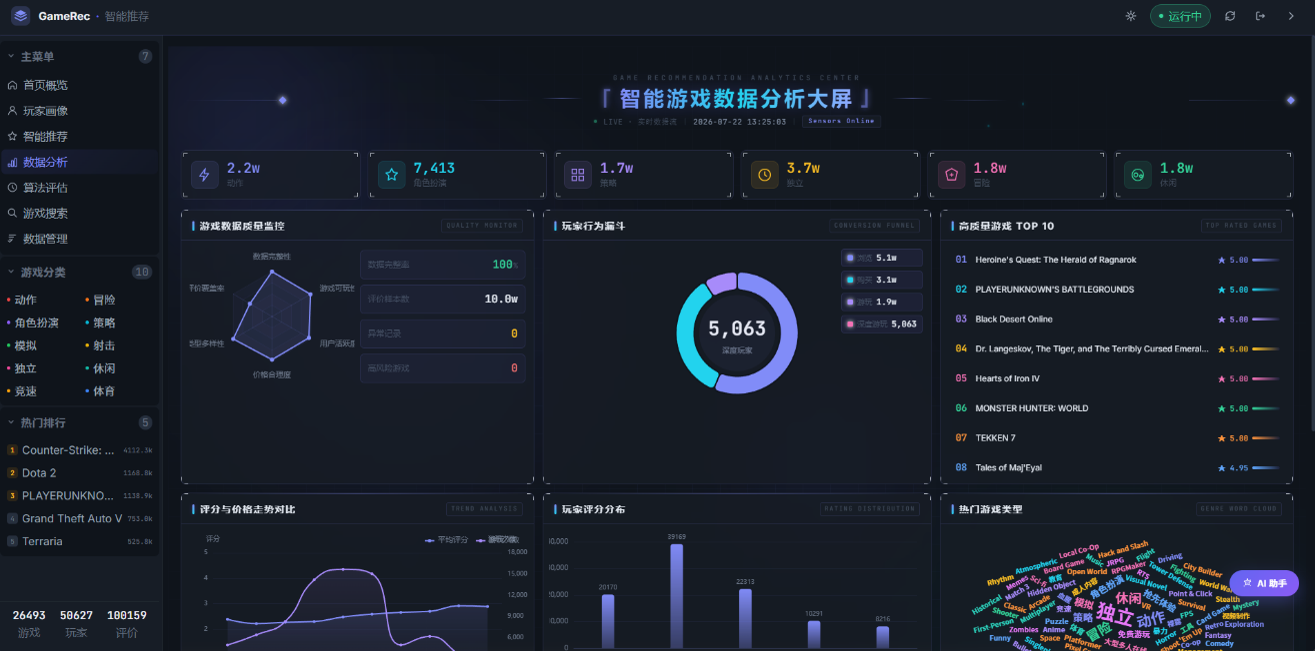The height and width of the screenshot is (651, 1315).
Task: Open Terraria in hot ranking
Action: click(80, 541)
